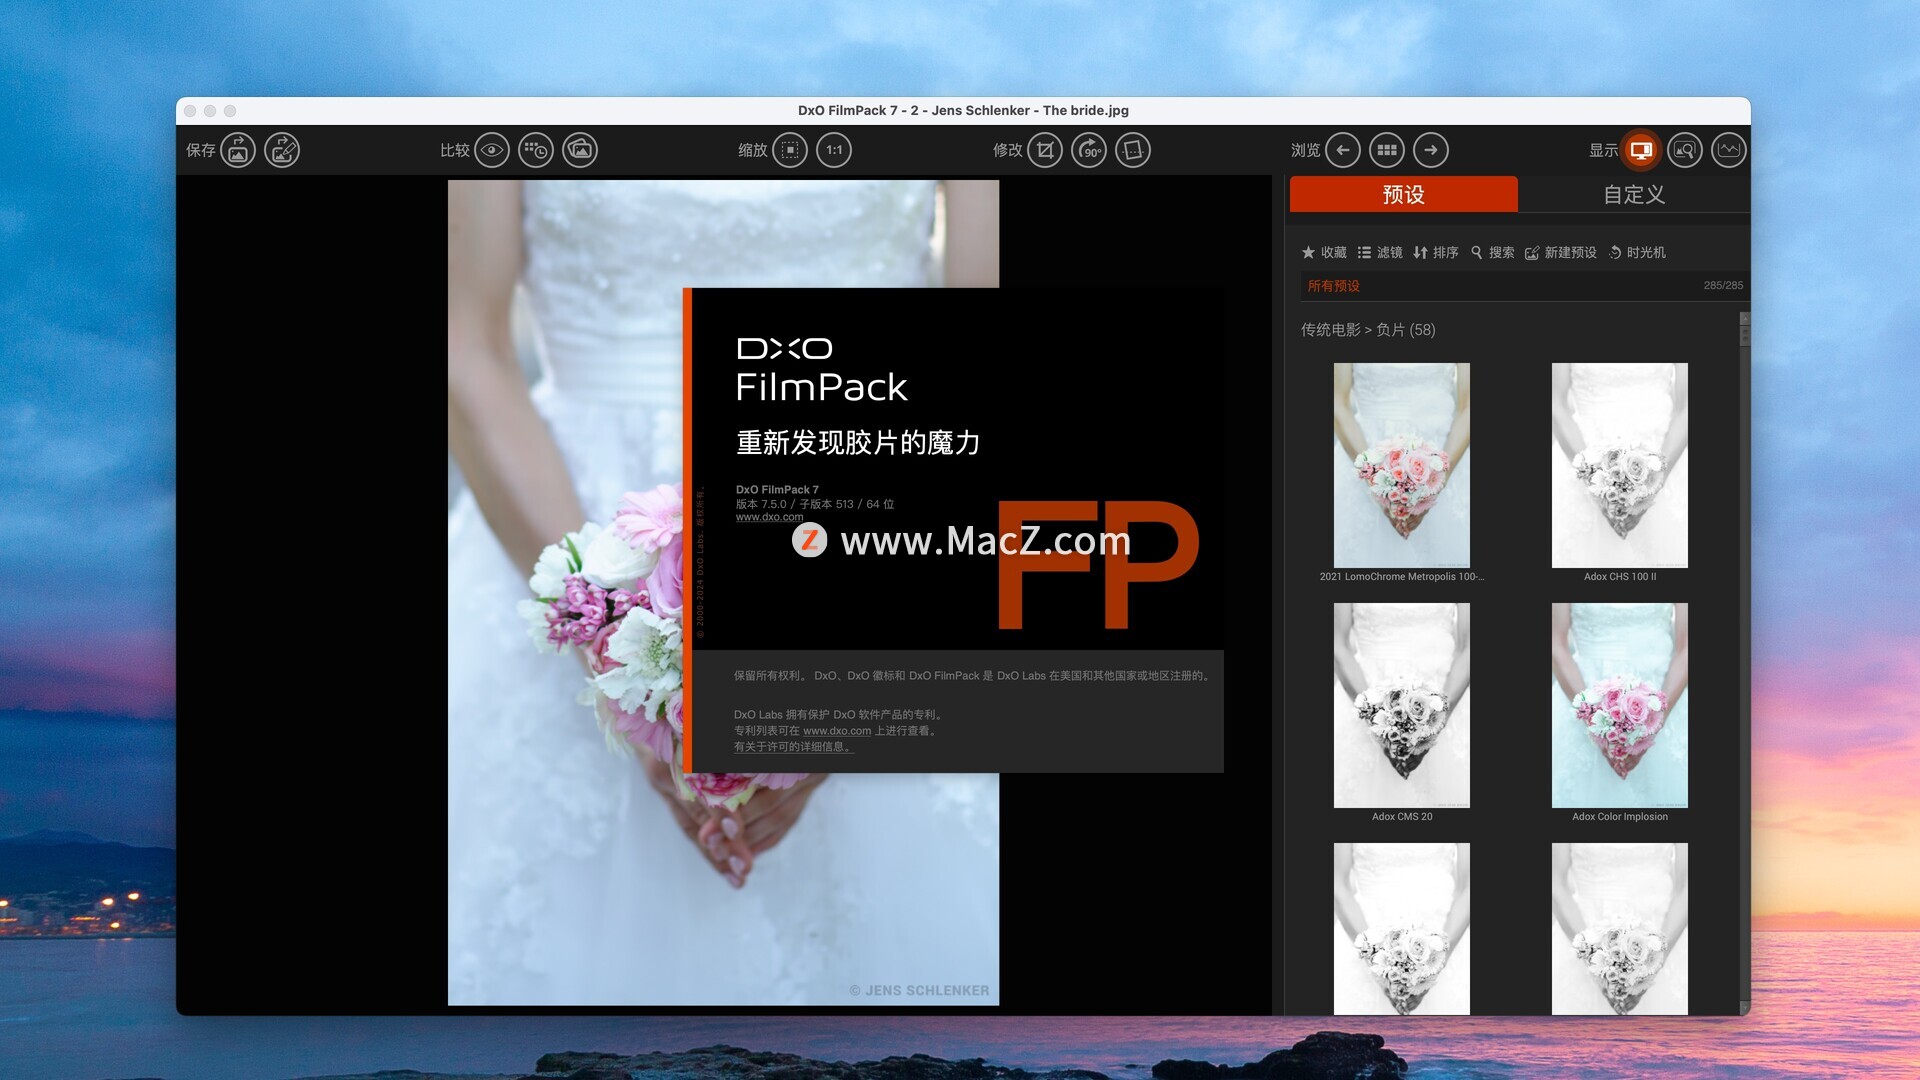Click the 浏览 toolbar label
The image size is (1920, 1080).
1305,150
